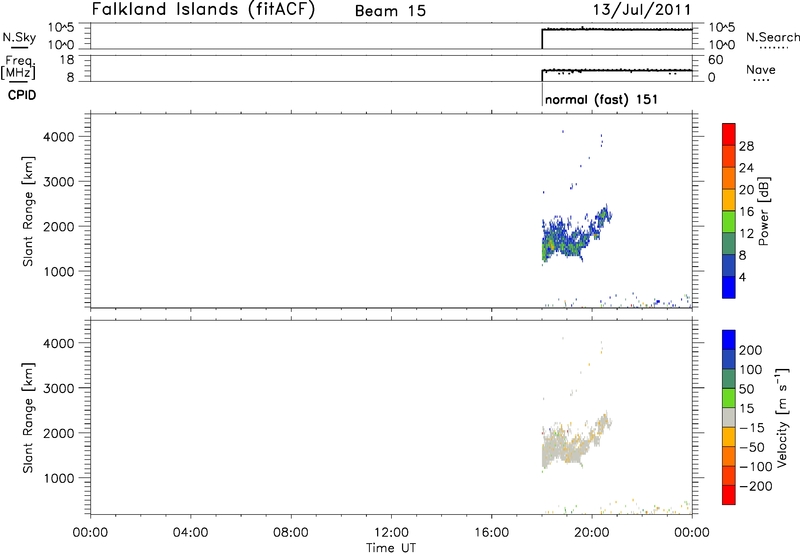Select the "normal (fast) 151" mode text

(601, 99)
